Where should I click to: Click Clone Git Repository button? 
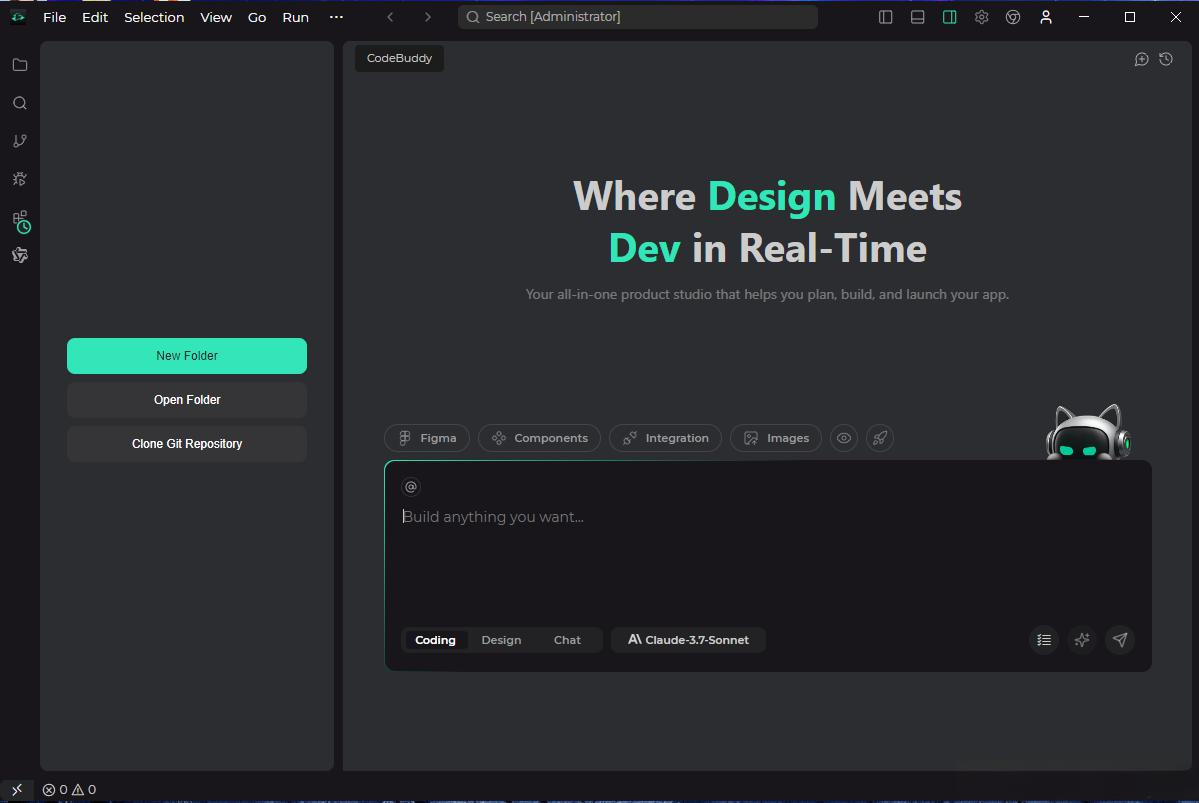(187, 444)
